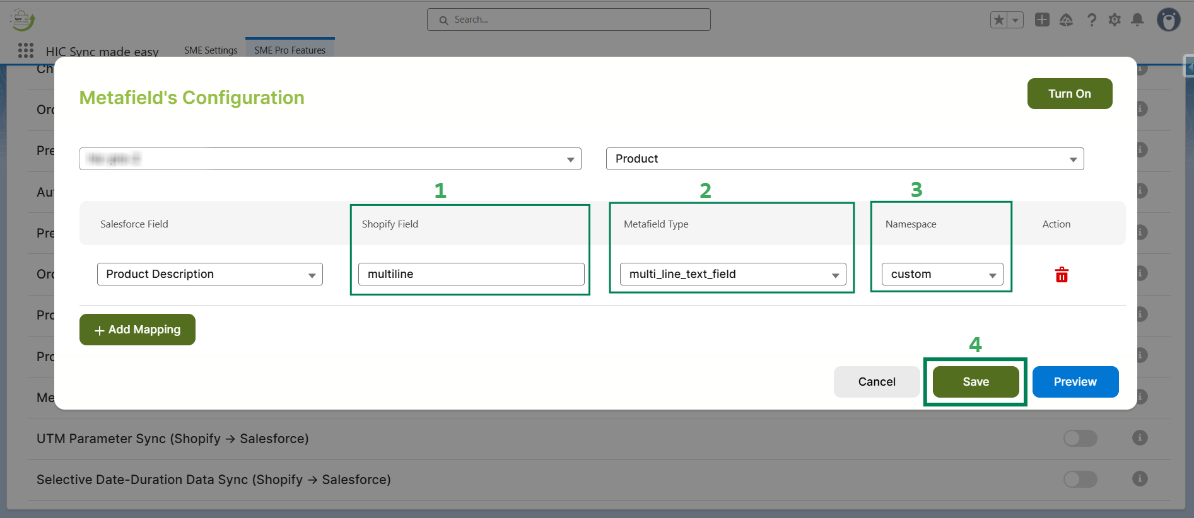Open the Salesforce help question mark
The image size is (1194, 518).
pyautogui.click(x=1091, y=19)
